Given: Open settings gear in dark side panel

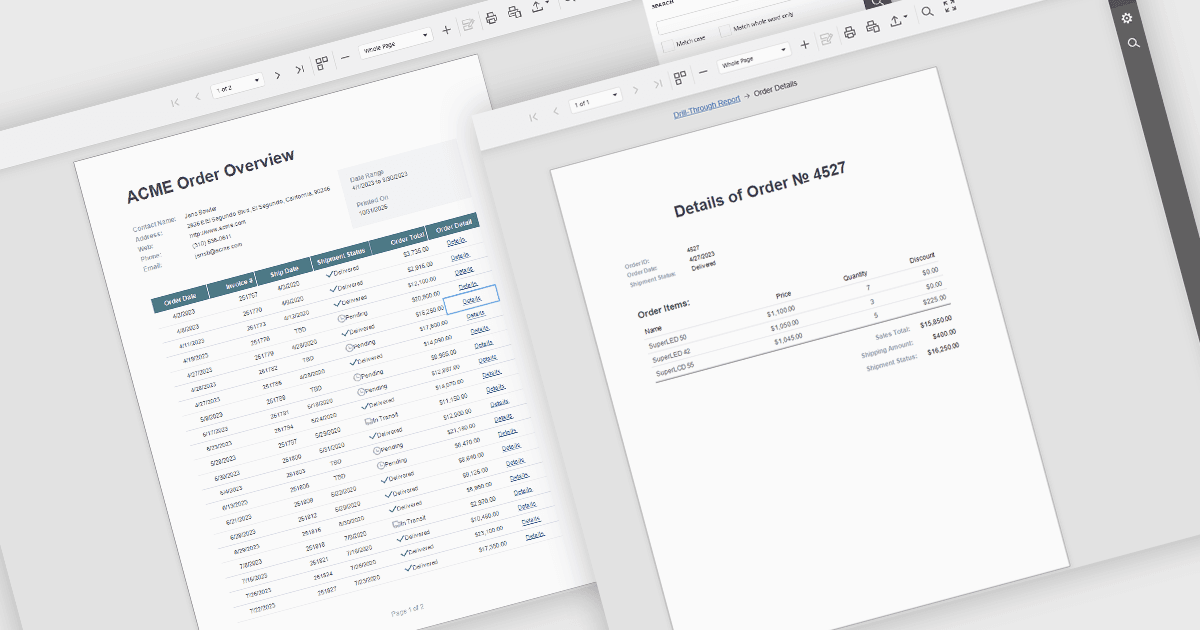Looking at the screenshot, I should tap(1127, 18).
